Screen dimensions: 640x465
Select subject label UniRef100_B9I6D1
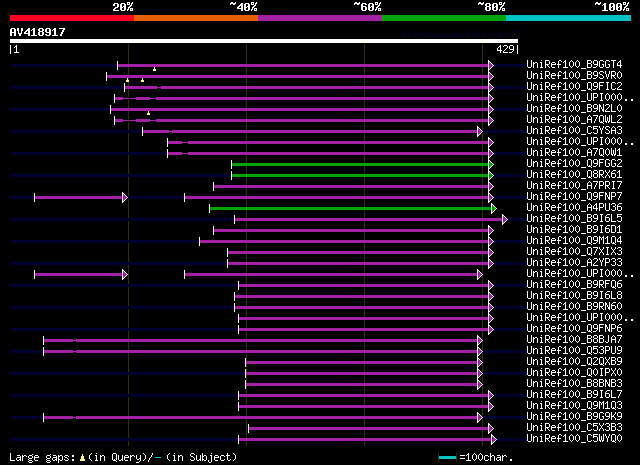coord(574,230)
